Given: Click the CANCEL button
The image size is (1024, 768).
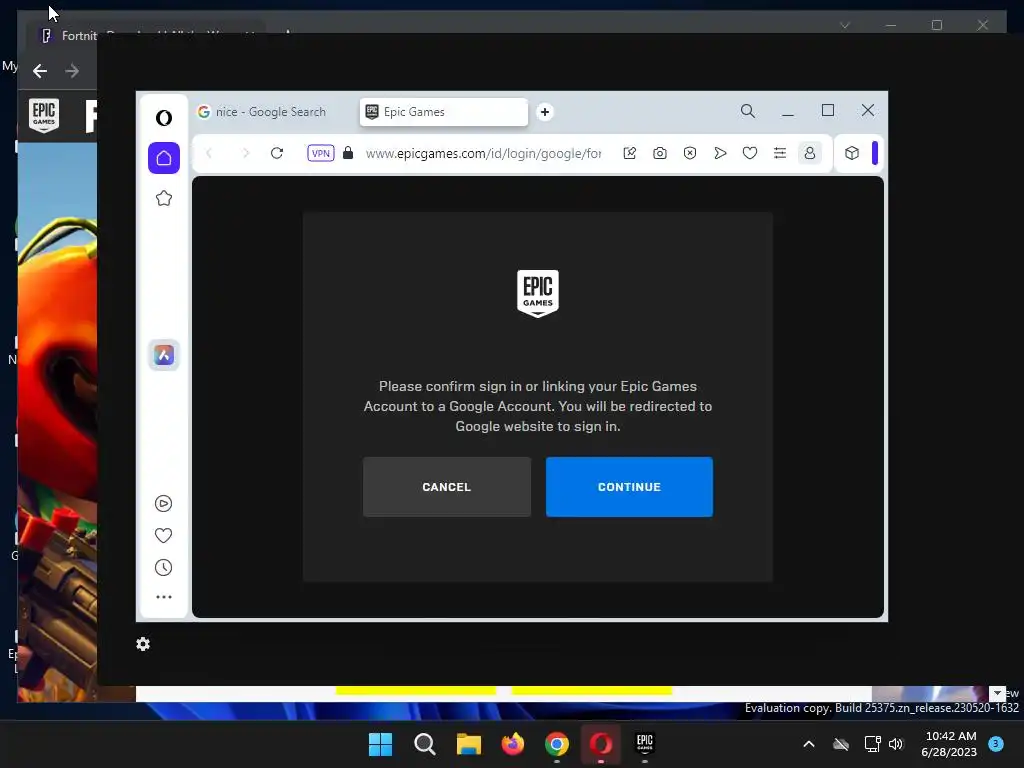Looking at the screenshot, I should (447, 487).
